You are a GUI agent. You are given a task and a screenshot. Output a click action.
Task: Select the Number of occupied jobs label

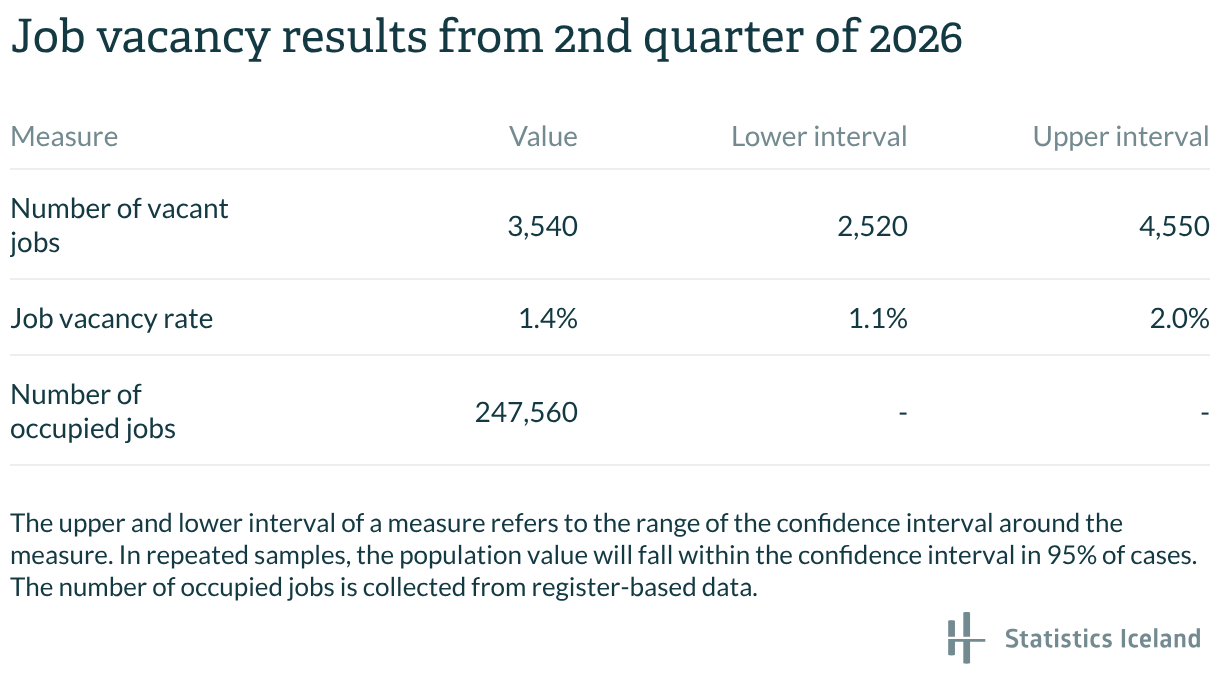click(93, 411)
